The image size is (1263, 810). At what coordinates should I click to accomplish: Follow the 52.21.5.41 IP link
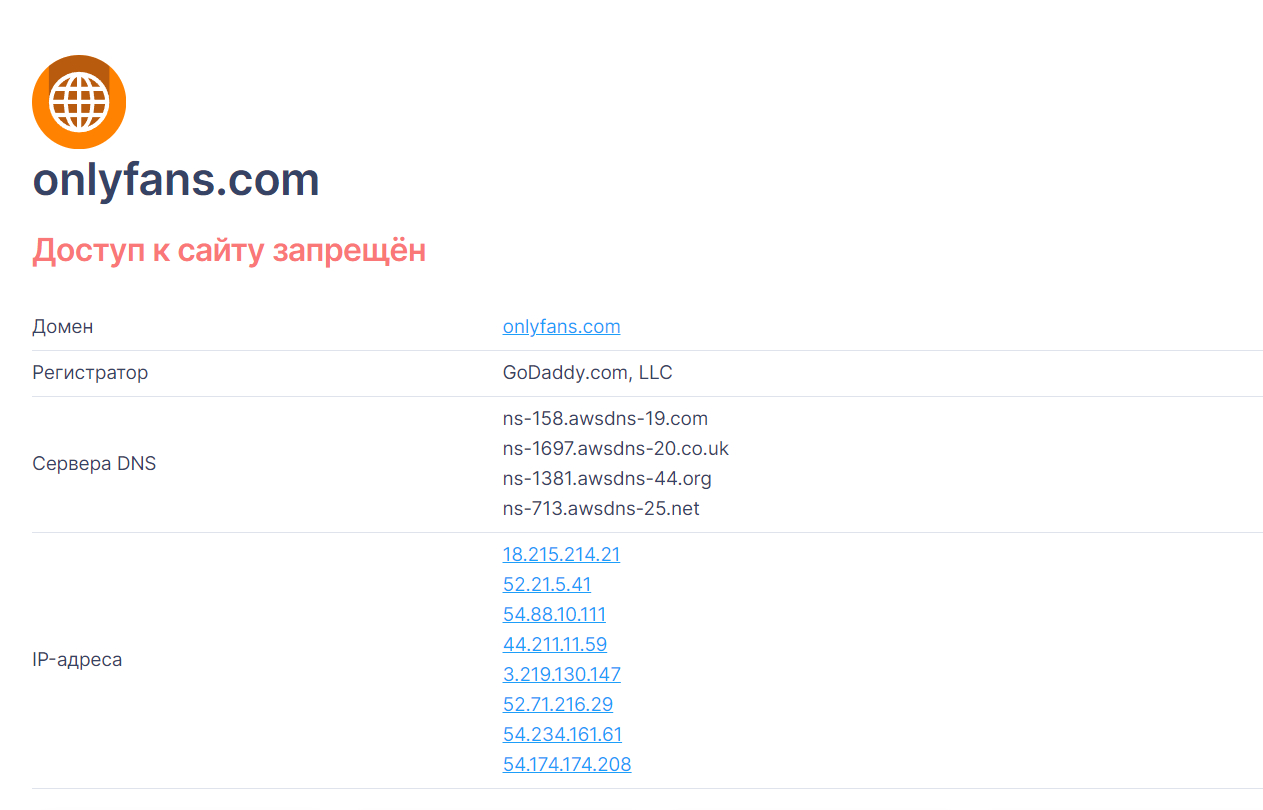547,584
